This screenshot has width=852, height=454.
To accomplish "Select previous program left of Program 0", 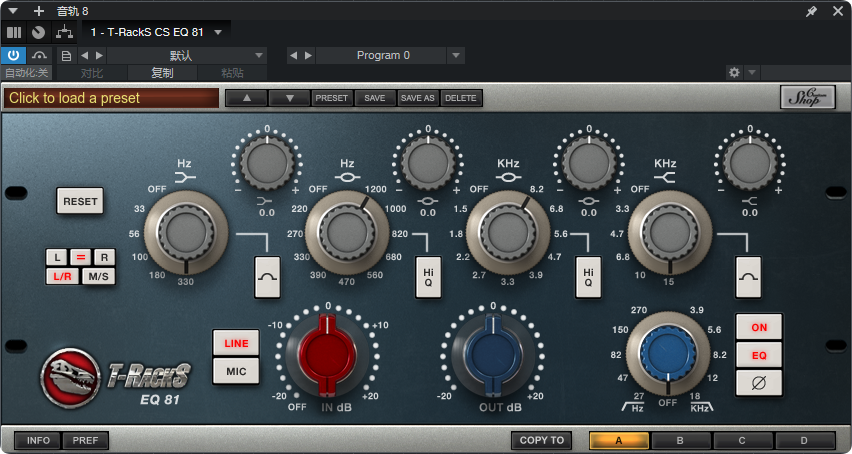I will (x=293, y=55).
